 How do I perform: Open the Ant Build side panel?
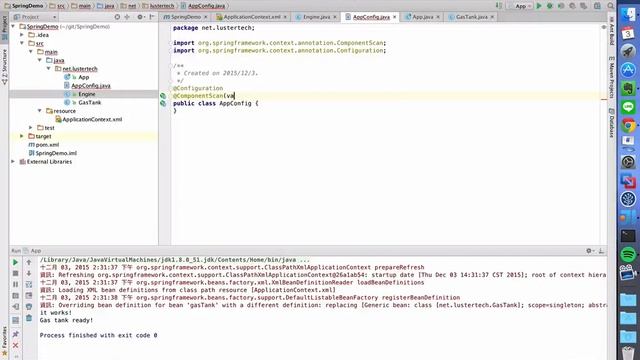pyautogui.click(x=611, y=31)
